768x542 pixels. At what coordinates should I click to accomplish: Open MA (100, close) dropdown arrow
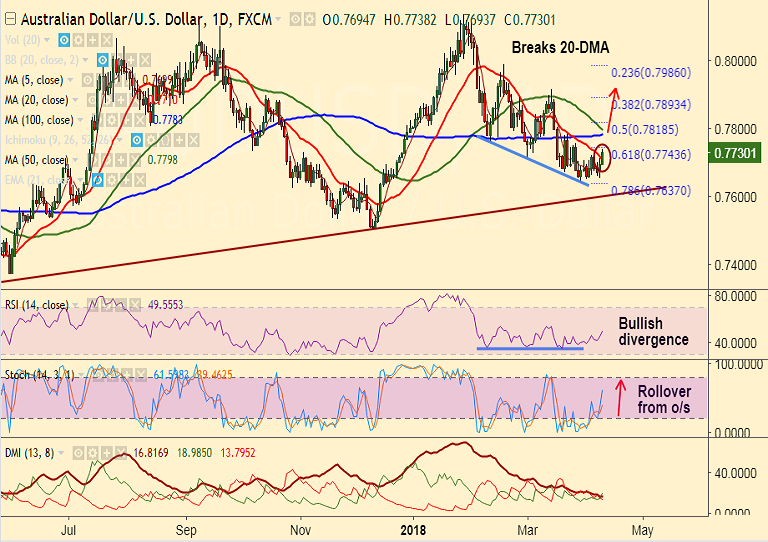80,120
